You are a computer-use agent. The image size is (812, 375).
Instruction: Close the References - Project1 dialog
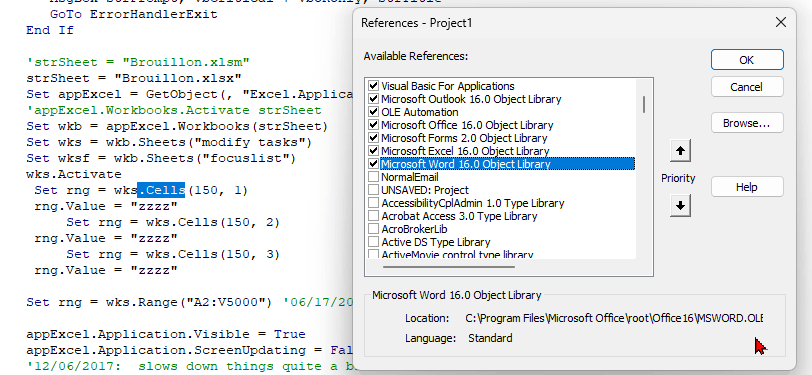780,22
